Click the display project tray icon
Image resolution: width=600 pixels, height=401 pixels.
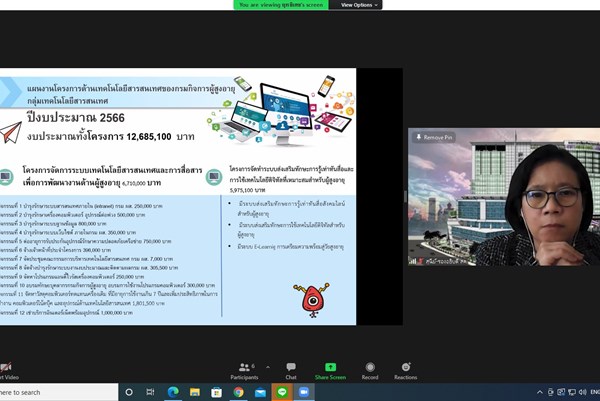click(561, 392)
